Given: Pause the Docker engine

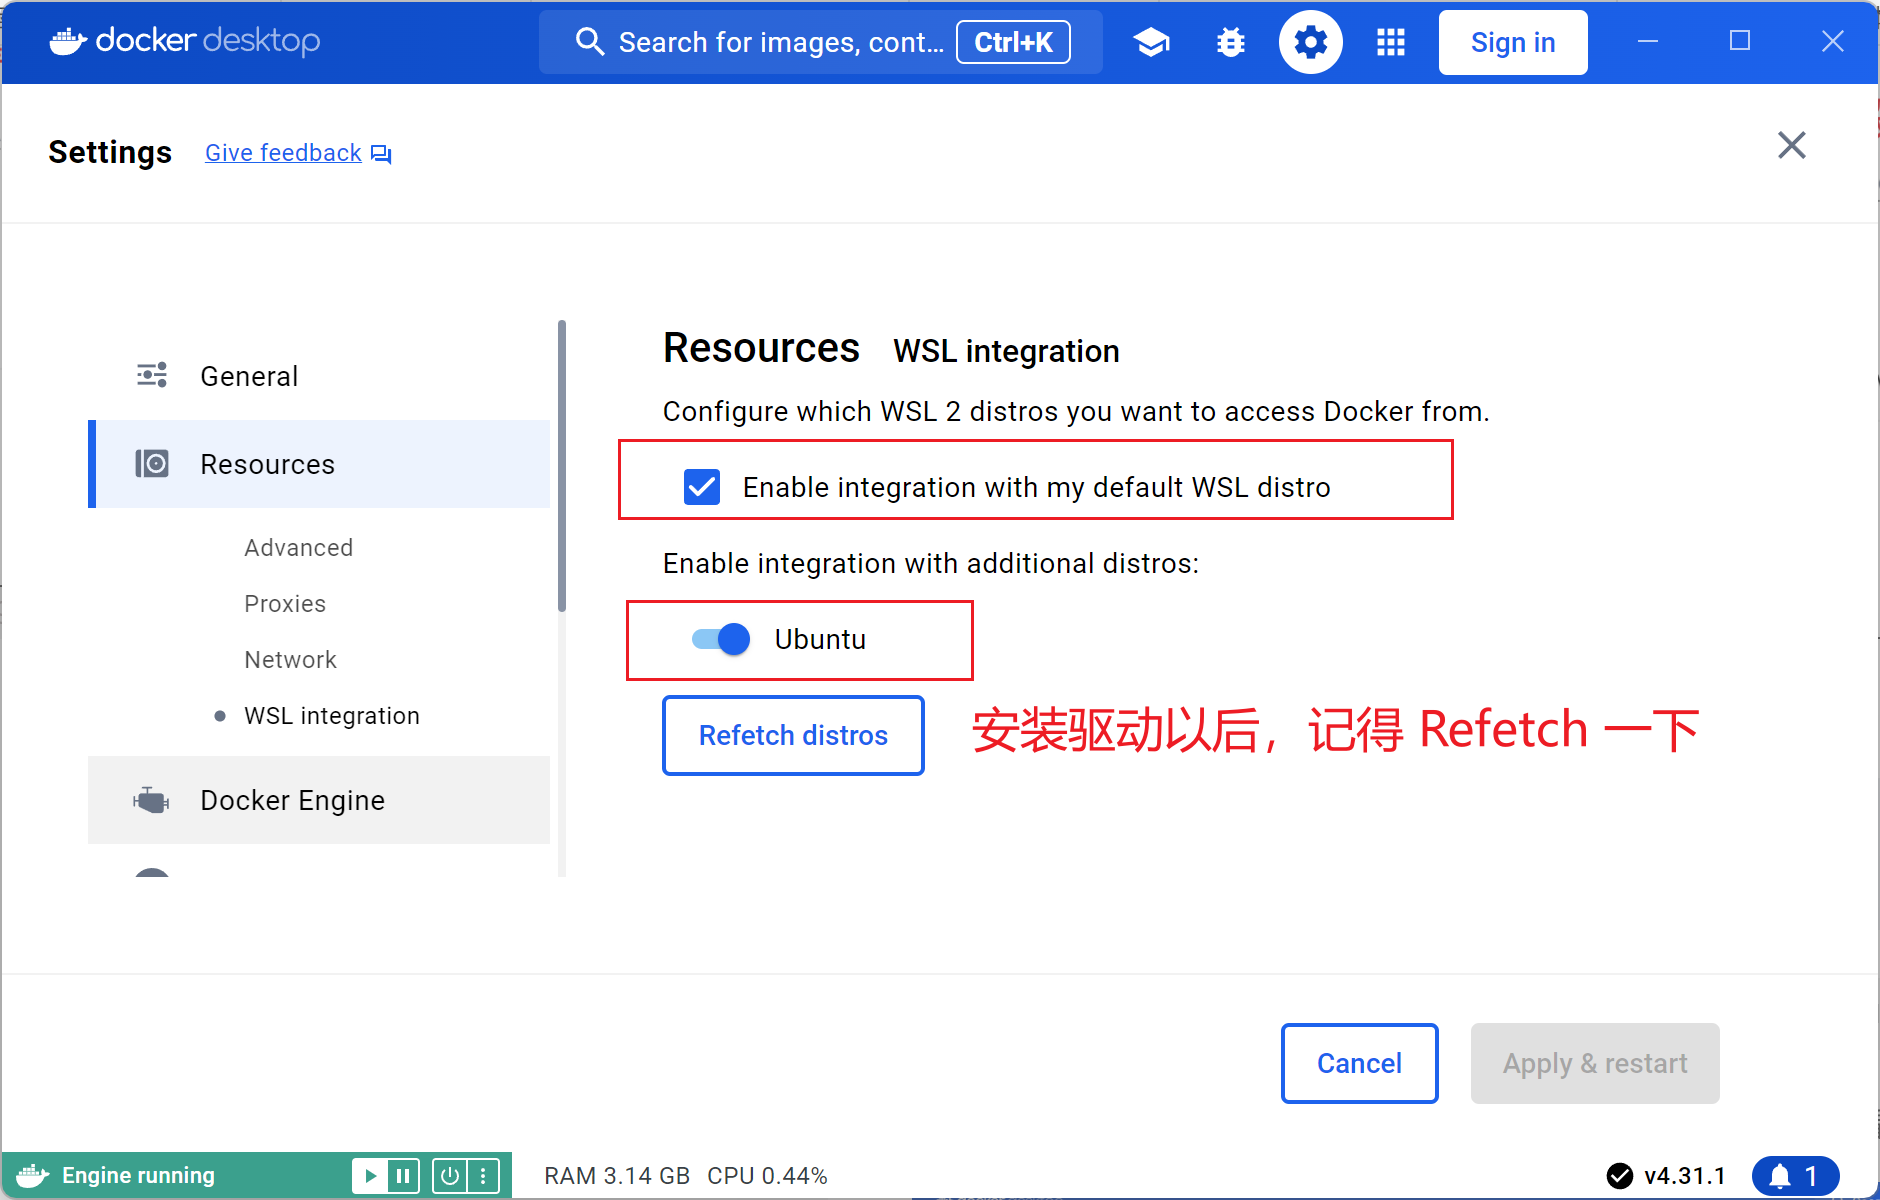Looking at the screenshot, I should coord(403,1175).
